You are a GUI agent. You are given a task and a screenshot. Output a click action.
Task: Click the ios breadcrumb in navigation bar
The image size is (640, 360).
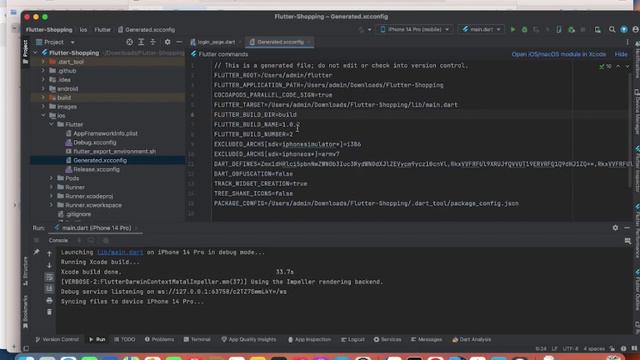coord(83,30)
